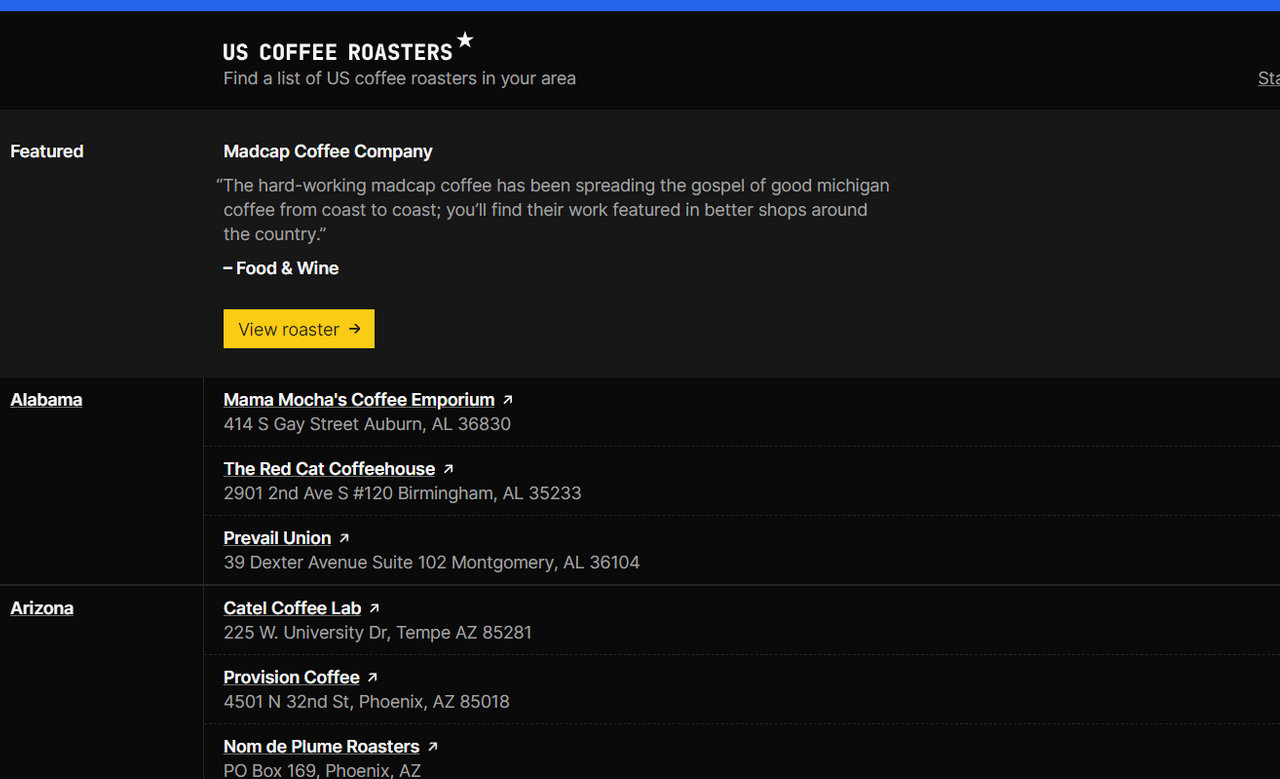
Task: Click the address PO Box 169, Phoenix
Action: [x=322, y=771]
